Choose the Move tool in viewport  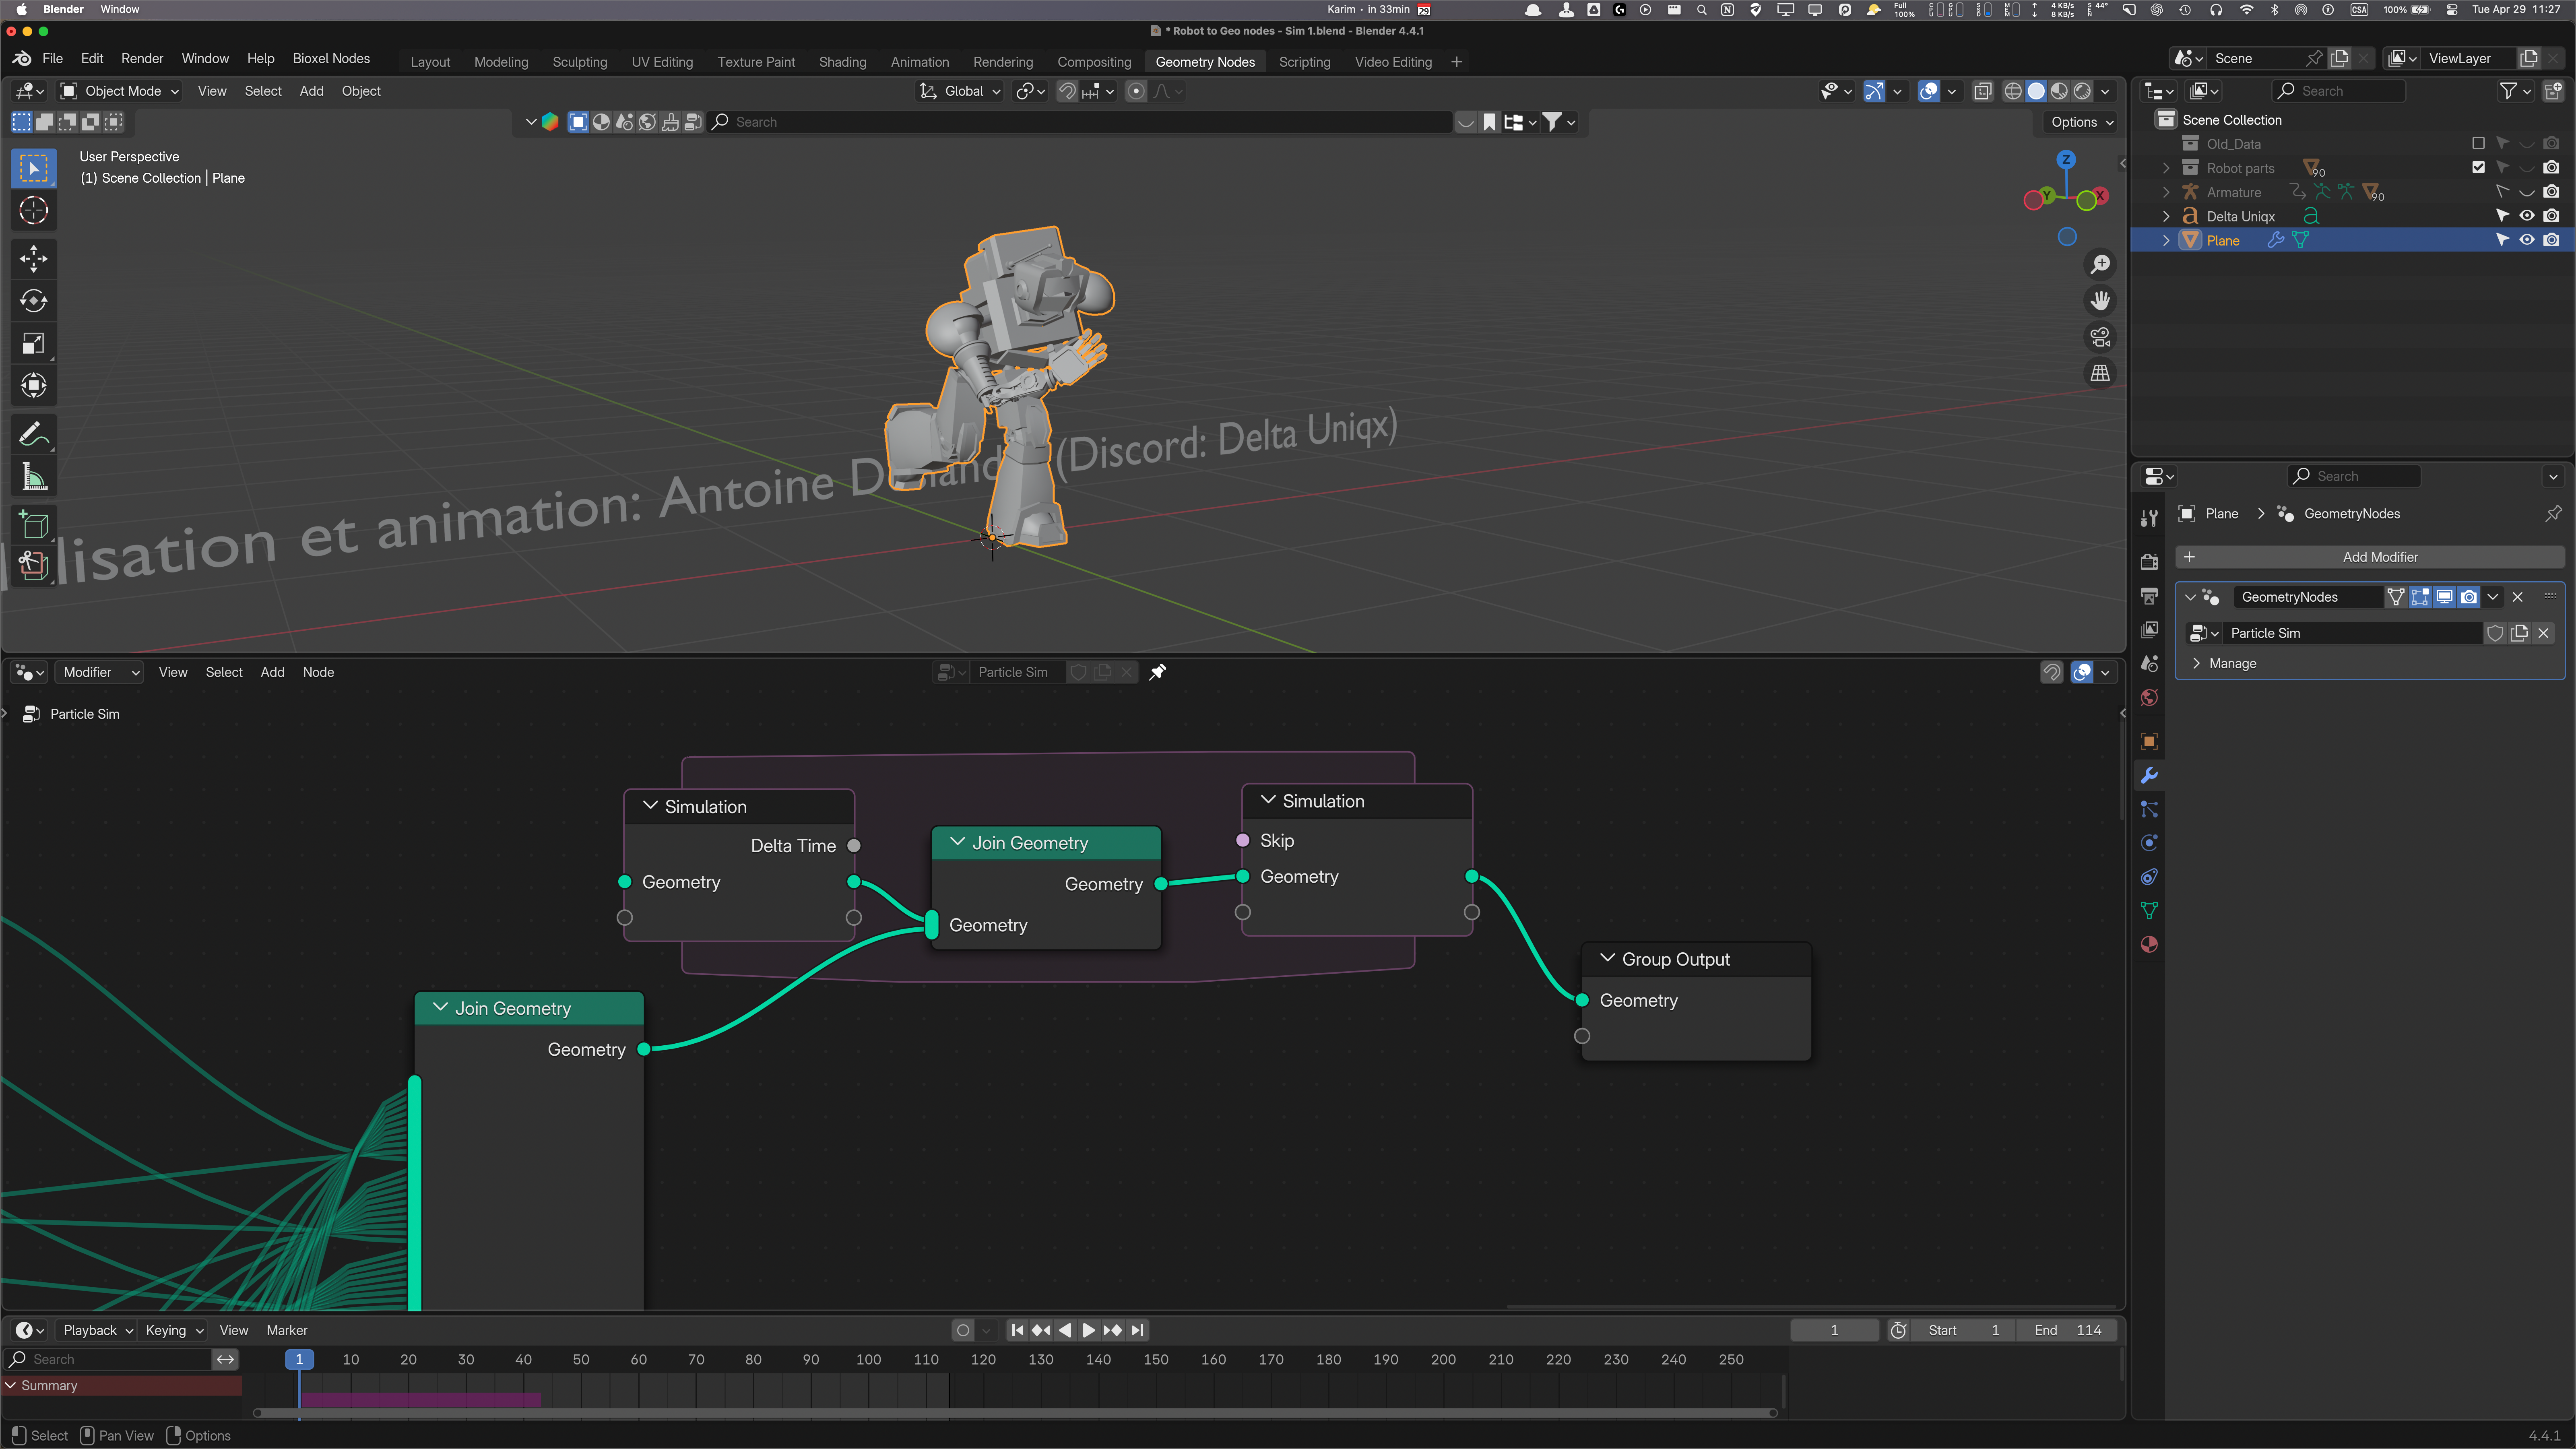pos(33,259)
